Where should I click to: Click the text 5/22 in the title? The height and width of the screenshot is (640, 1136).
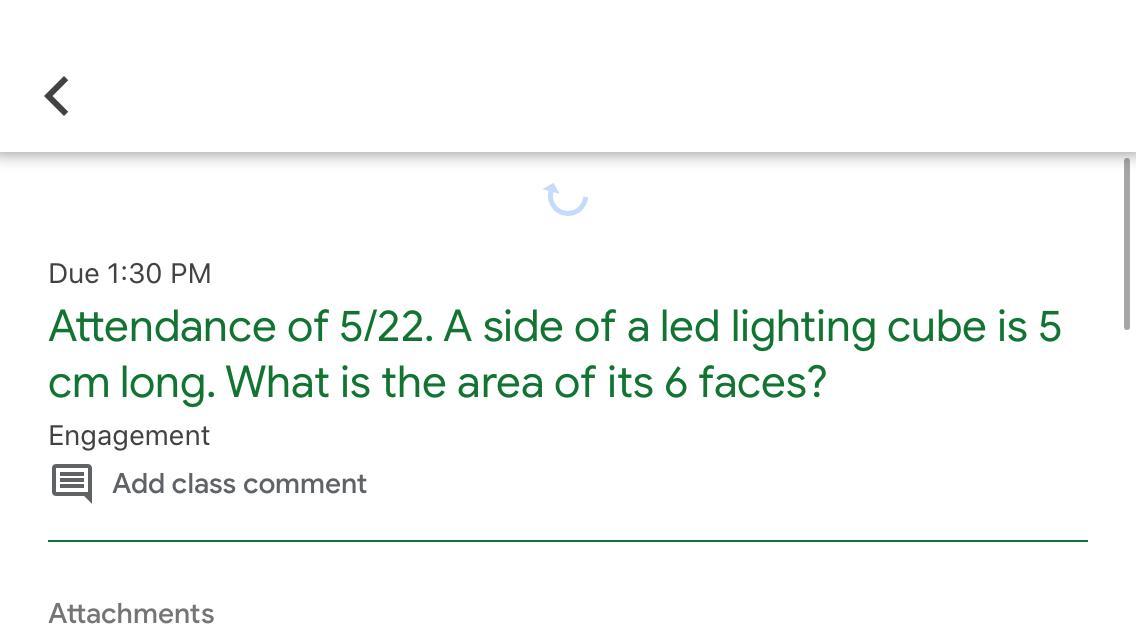point(386,327)
